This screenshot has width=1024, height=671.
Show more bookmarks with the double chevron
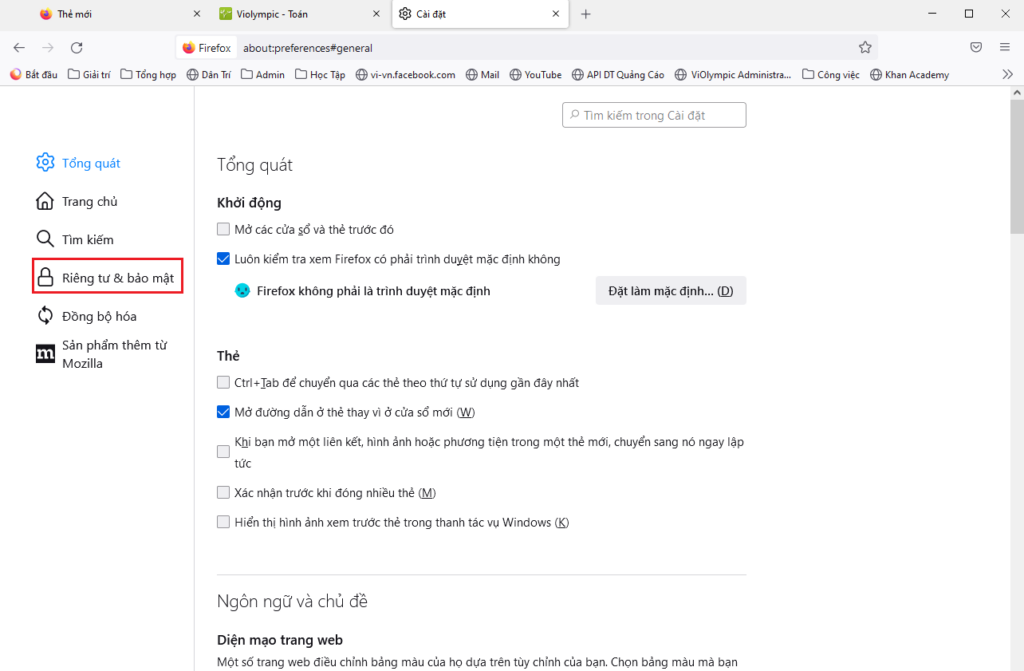(x=1008, y=74)
